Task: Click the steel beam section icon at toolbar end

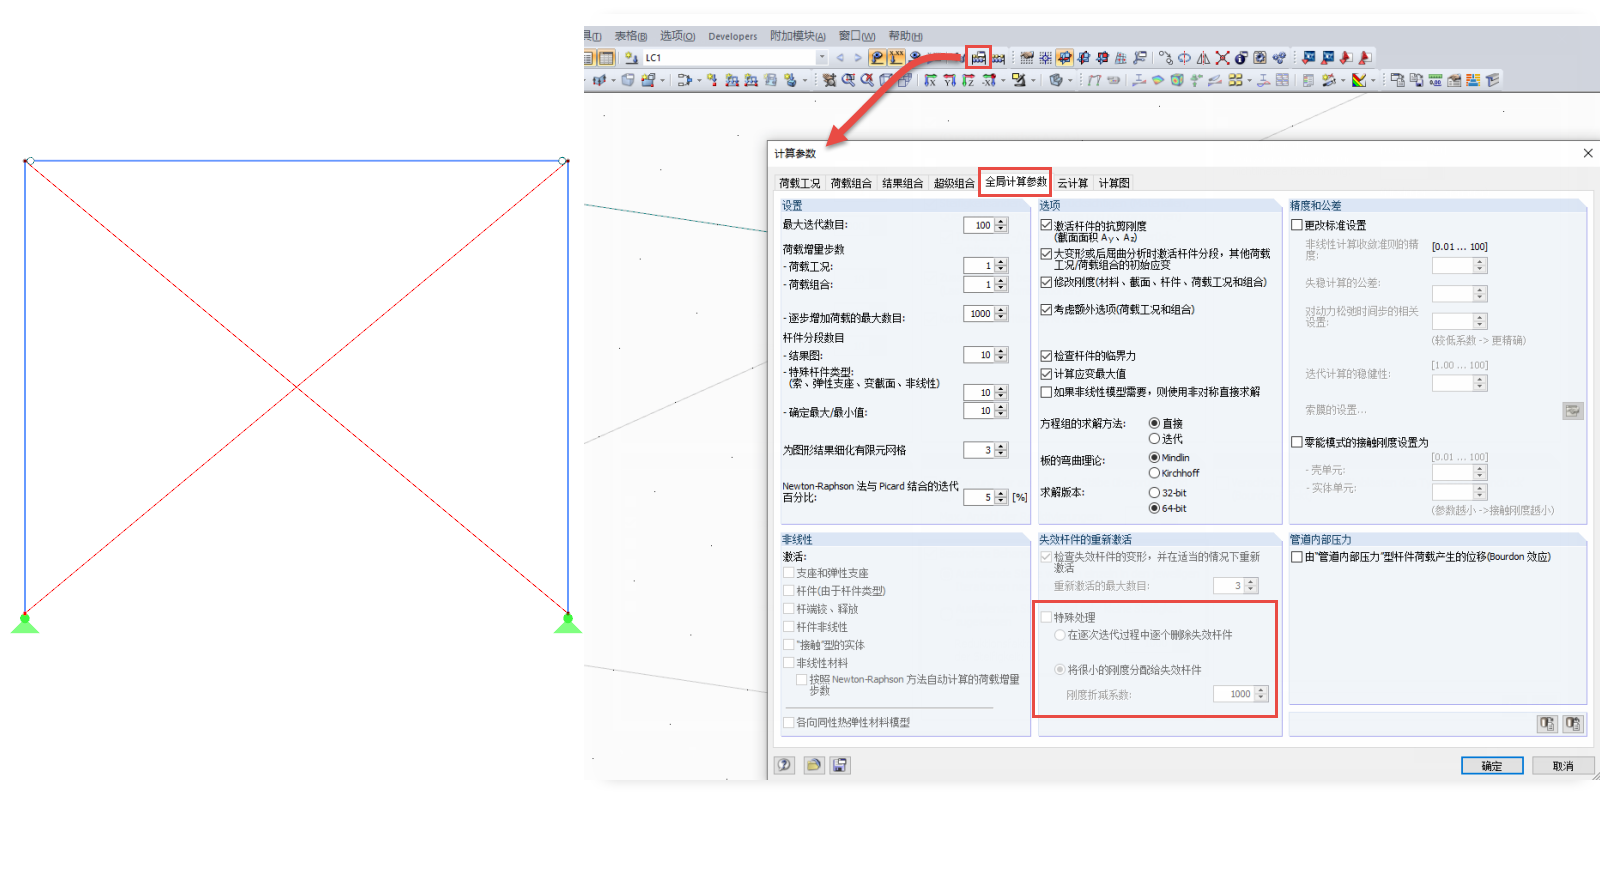Action: point(1493,80)
